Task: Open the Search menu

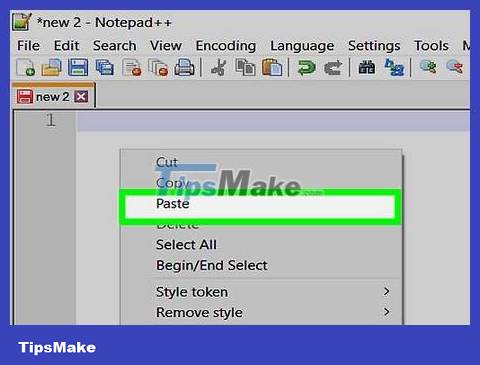Action: point(114,46)
